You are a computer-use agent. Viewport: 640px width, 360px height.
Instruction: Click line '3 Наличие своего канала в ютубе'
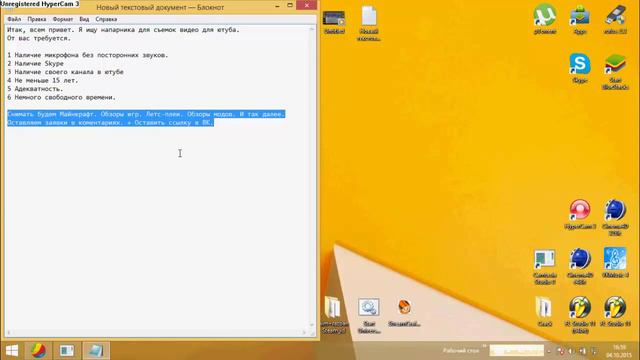click(65, 72)
